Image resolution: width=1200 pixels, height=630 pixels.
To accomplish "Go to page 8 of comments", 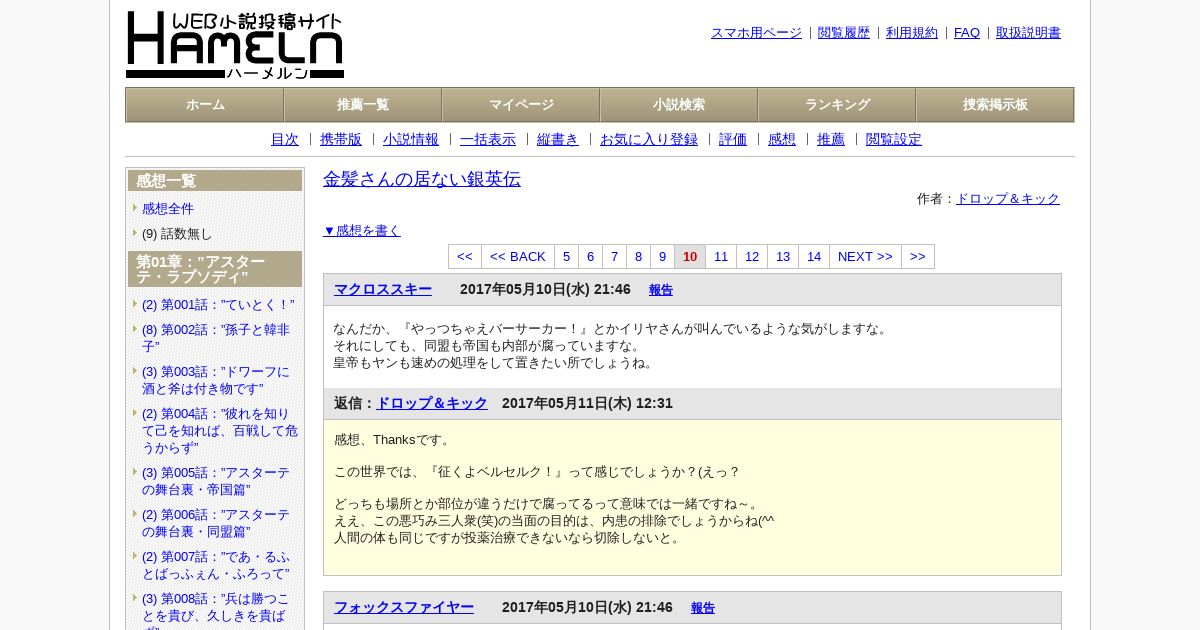I will tap(639, 257).
